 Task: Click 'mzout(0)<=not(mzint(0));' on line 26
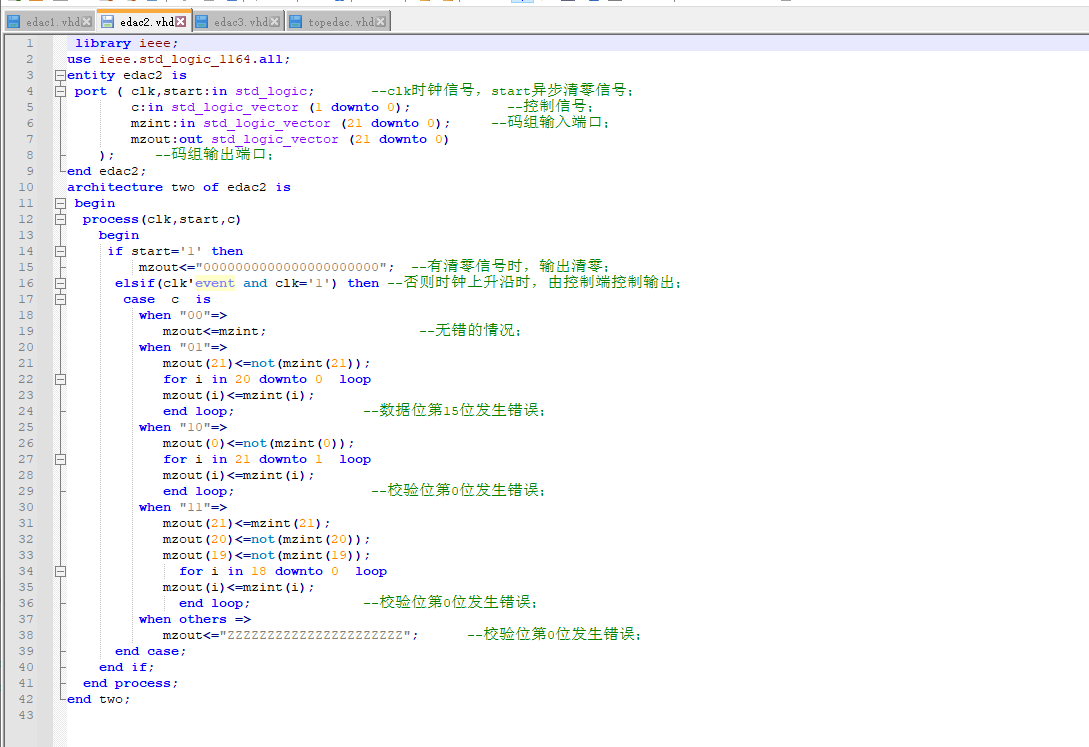click(x=258, y=443)
